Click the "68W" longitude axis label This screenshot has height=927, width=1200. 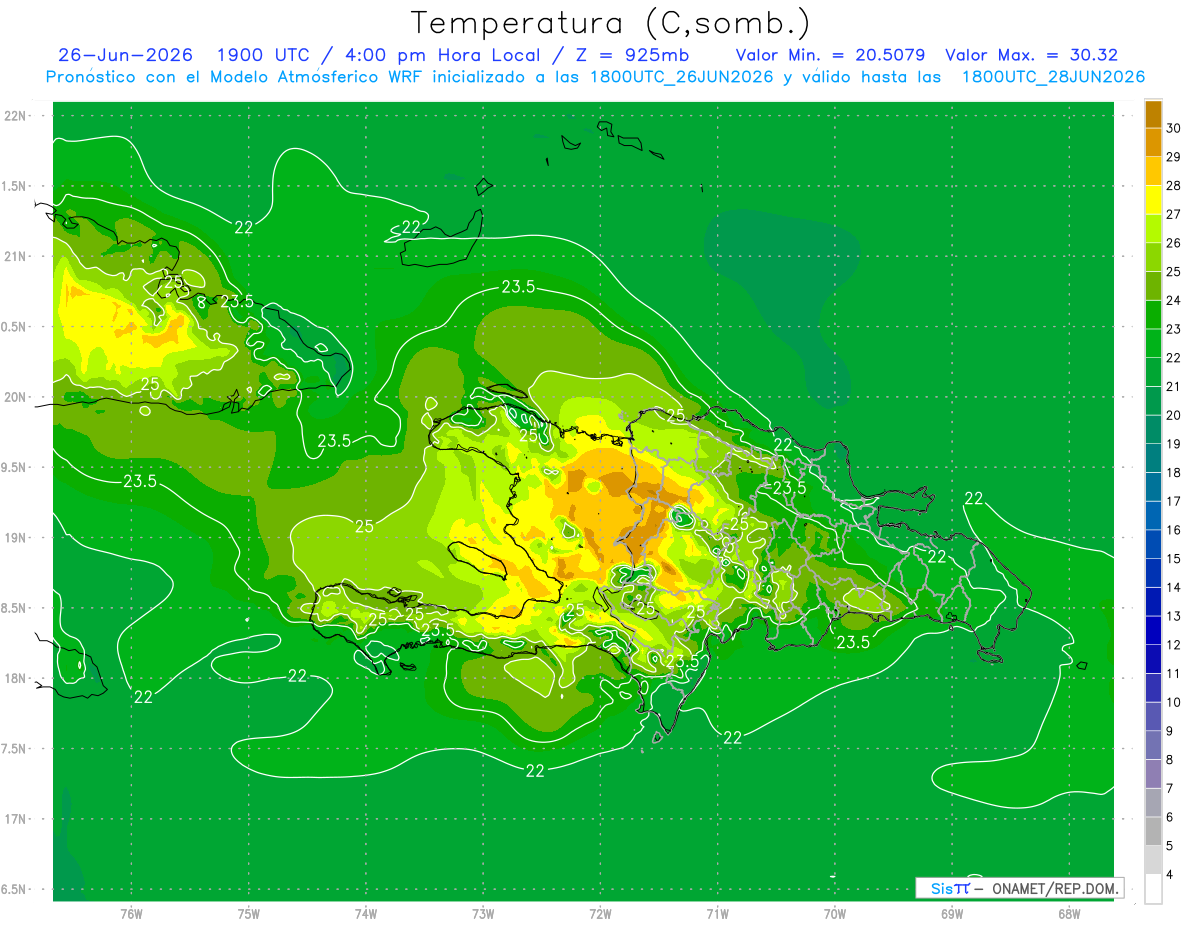point(1069,913)
